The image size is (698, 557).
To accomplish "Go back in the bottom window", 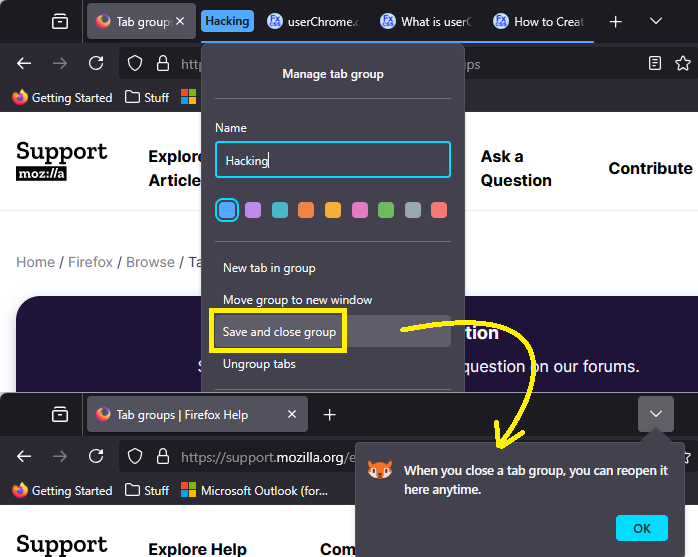I will tap(24, 456).
